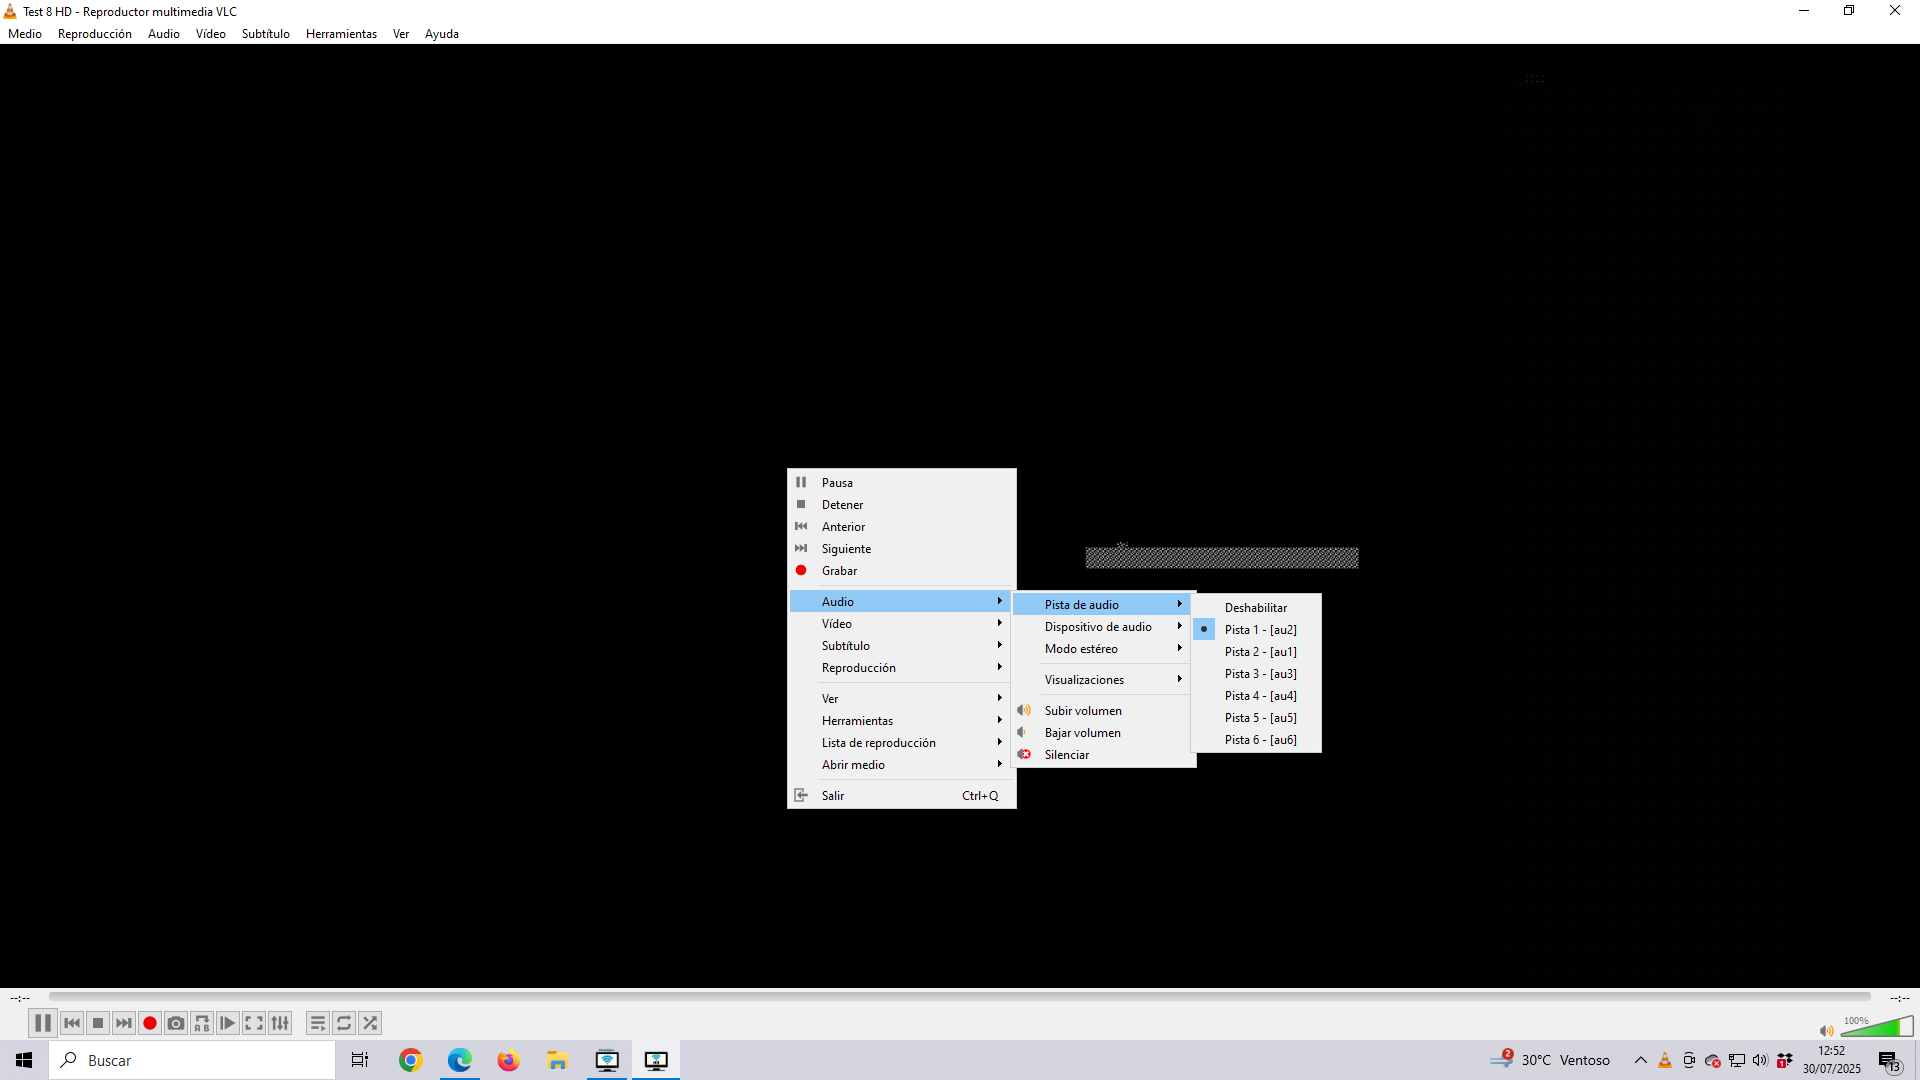The image size is (1920, 1080).
Task: Toggle loop mode icon in toolbar
Action: coord(344,1023)
